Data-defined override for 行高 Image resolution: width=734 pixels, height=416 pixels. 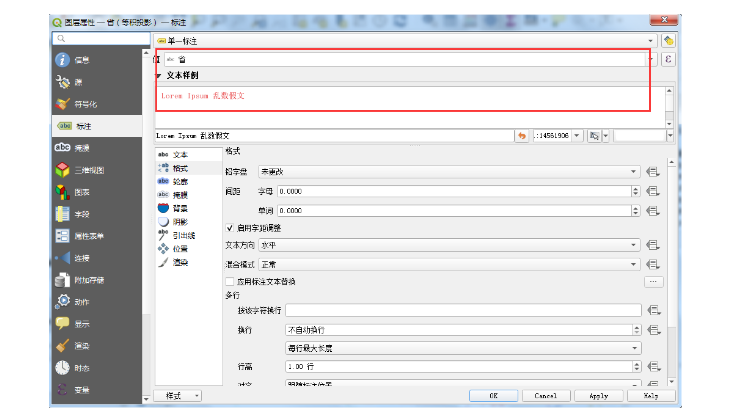coord(654,366)
